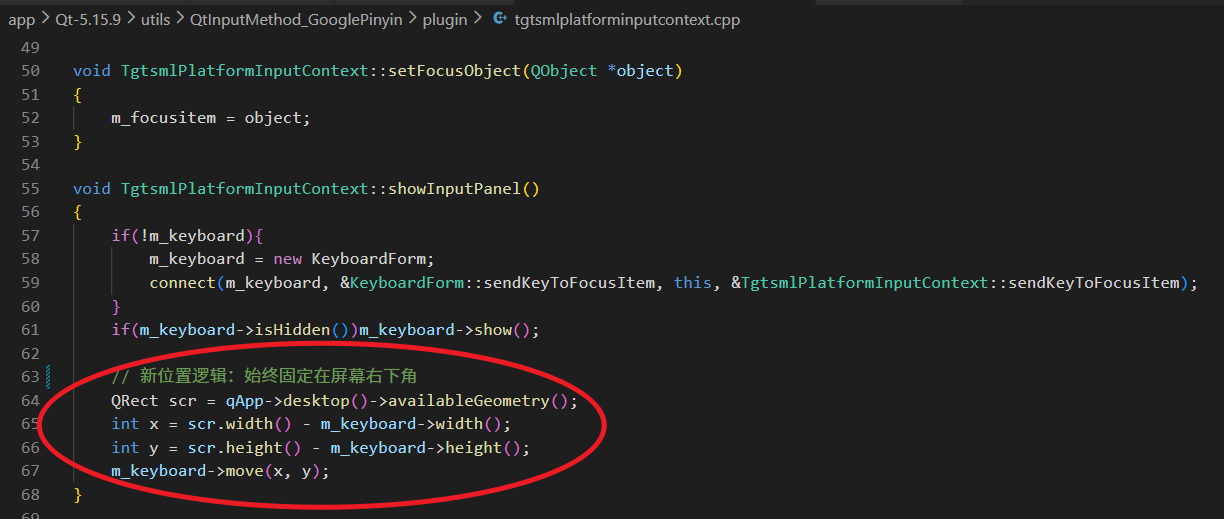Screen dimensions: 1224x519
Task: Open the 'plugin' breadcrumb segment
Action: pos(444,20)
